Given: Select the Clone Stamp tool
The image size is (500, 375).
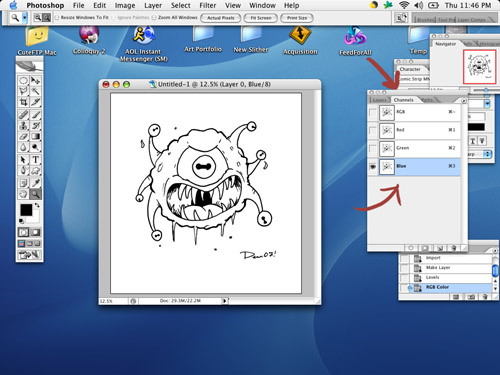Looking at the screenshot, I should click(23, 126).
